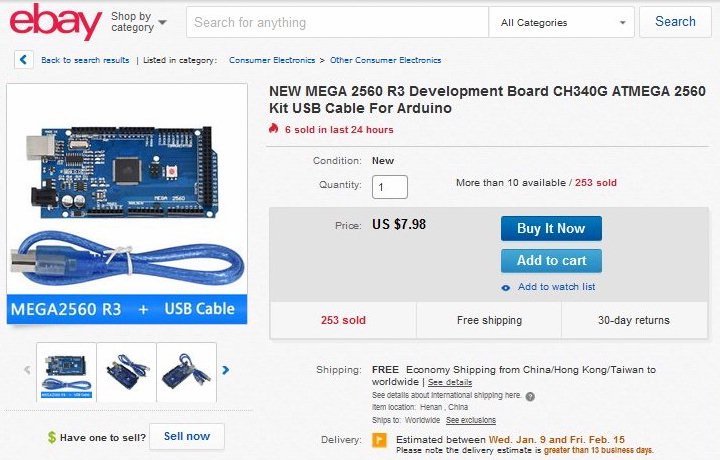Click the Add to watch list link
This screenshot has width=720, height=460.
pos(556,287)
